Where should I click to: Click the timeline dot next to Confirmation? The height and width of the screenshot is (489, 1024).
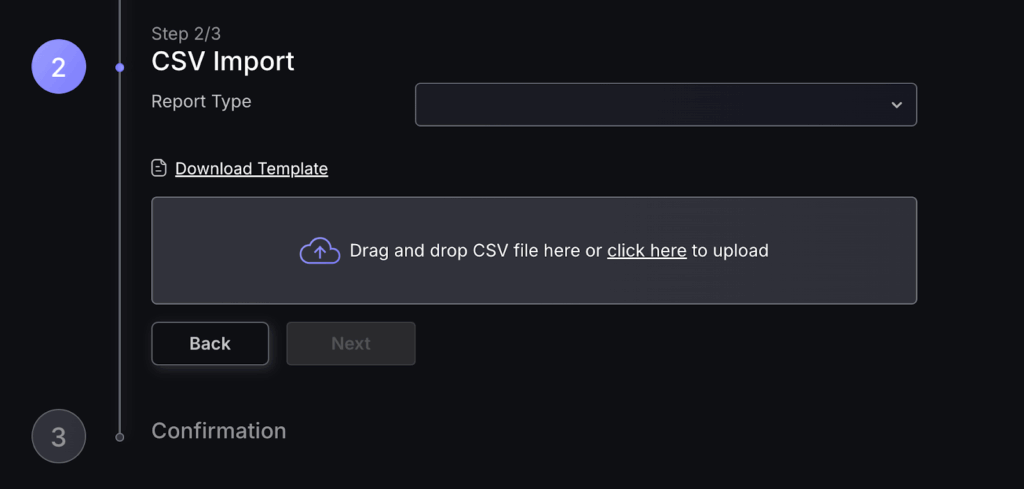point(120,437)
